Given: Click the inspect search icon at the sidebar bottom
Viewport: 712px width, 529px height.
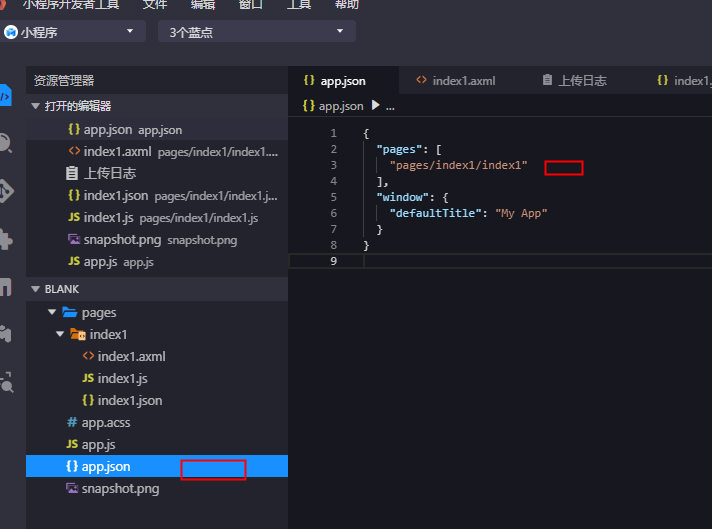Looking at the screenshot, I should tap(6, 382).
